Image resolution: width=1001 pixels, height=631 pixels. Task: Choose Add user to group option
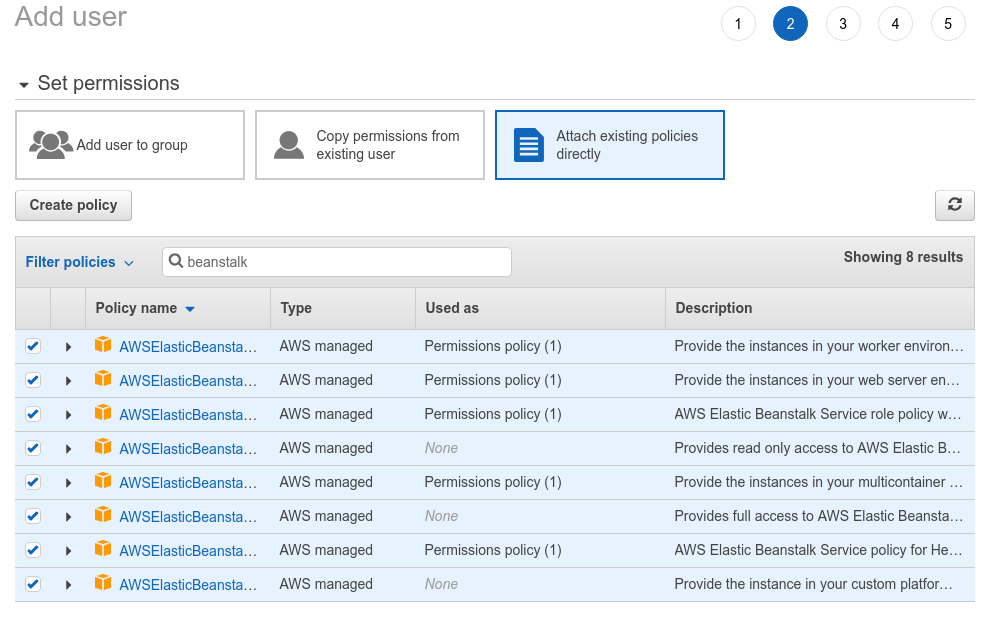130,145
